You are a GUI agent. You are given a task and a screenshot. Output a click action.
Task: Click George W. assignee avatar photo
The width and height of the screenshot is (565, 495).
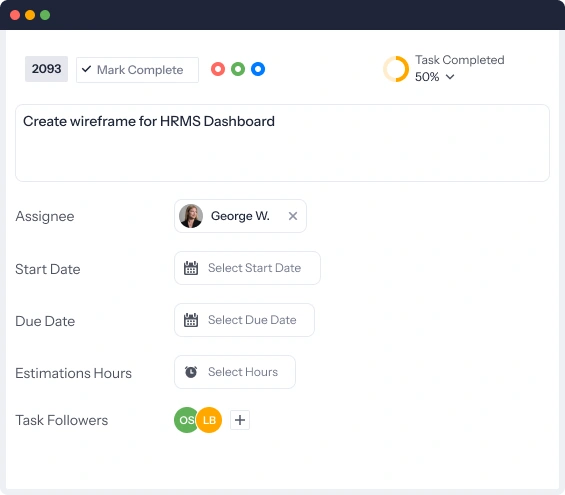coord(191,216)
